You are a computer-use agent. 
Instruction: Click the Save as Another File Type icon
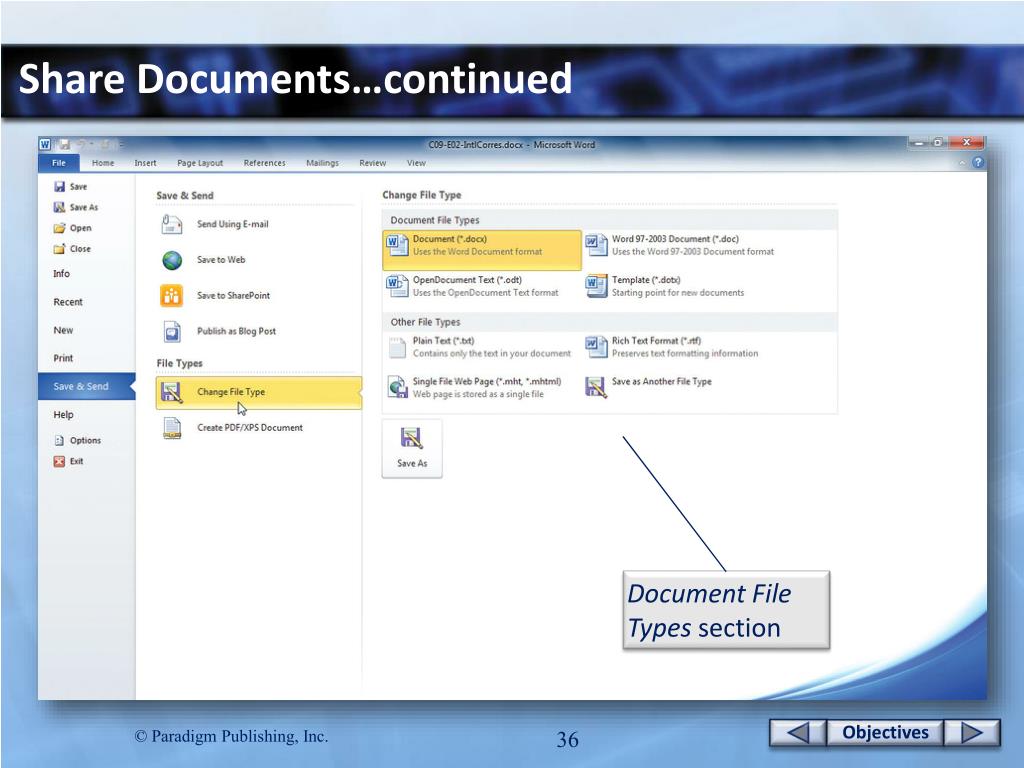(596, 387)
